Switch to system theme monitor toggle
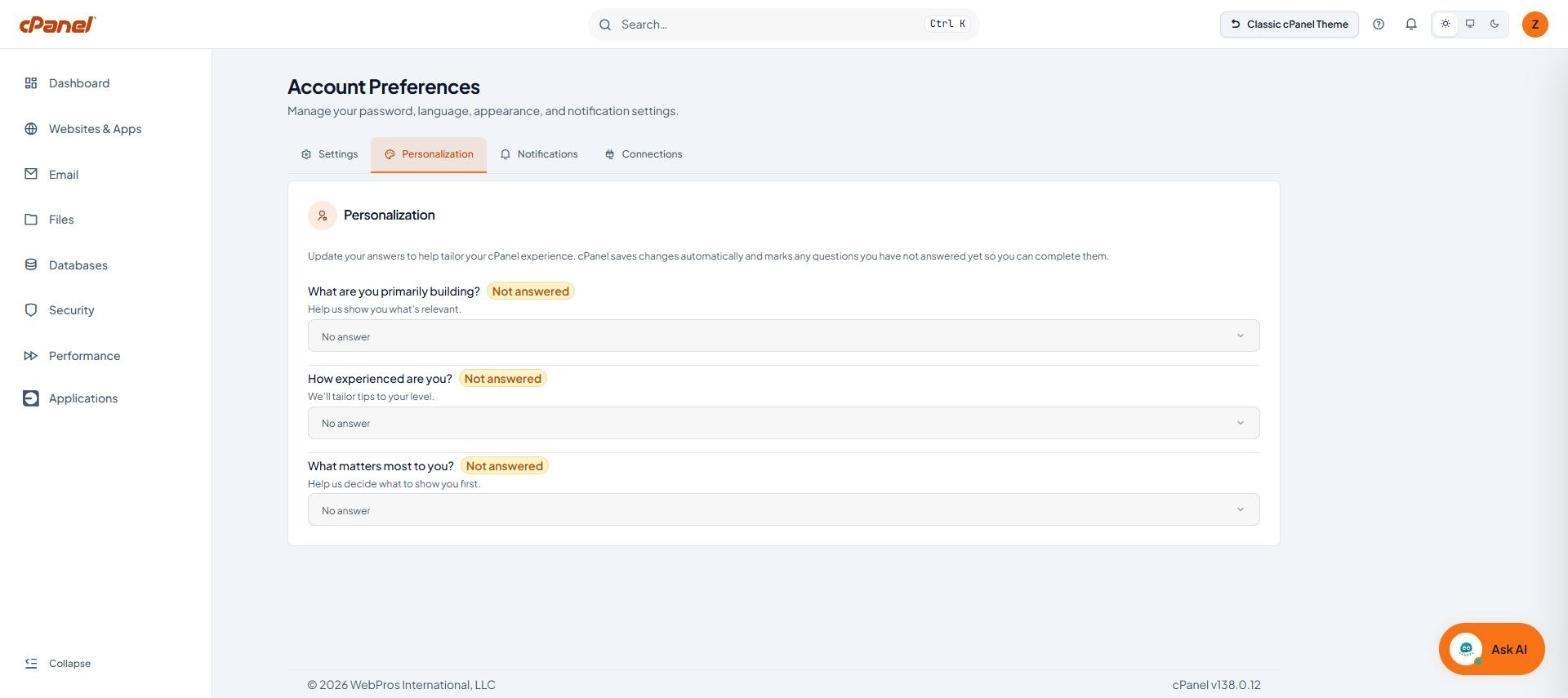1568x698 pixels. pyautogui.click(x=1470, y=24)
